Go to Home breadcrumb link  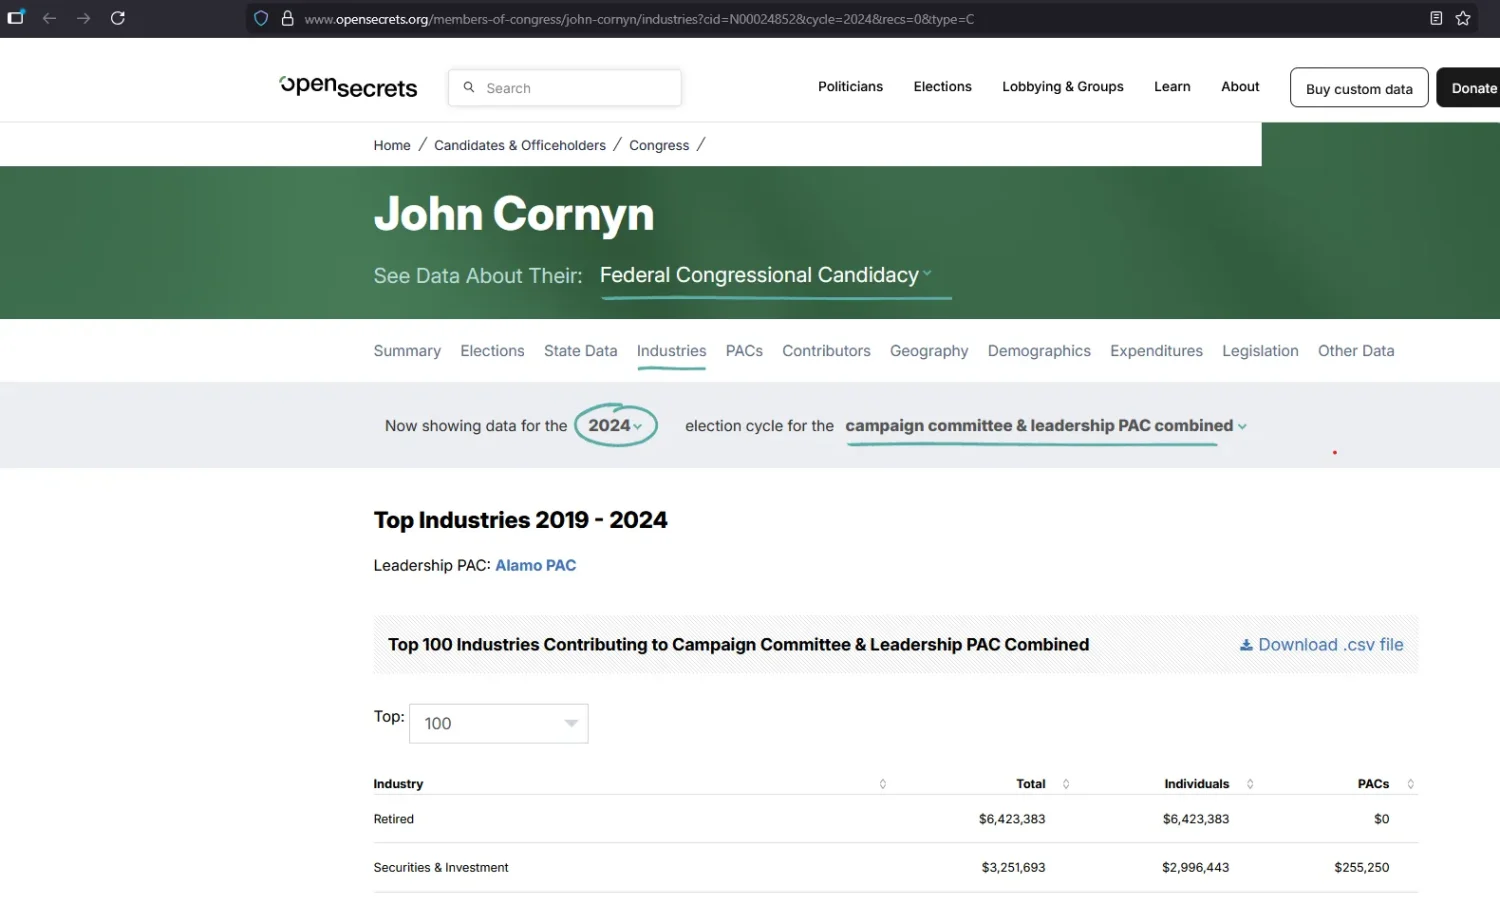pyautogui.click(x=392, y=145)
